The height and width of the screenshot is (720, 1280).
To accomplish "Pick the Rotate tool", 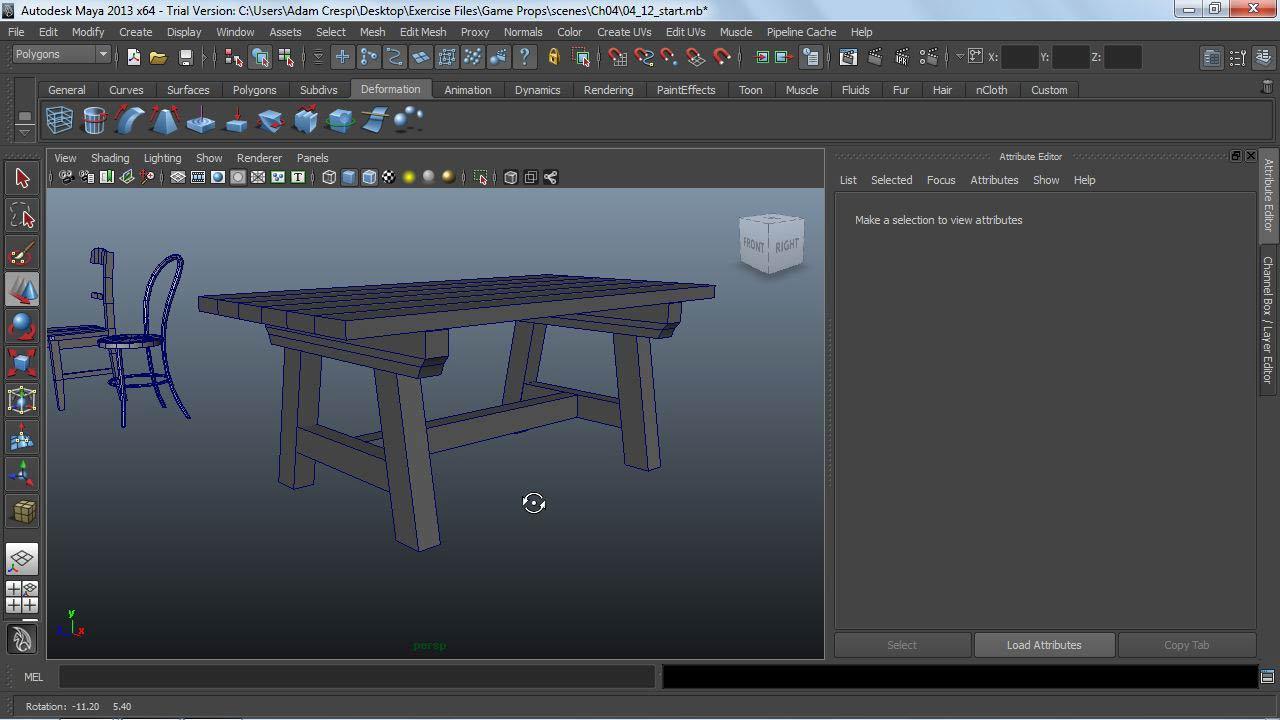I will (x=22, y=327).
